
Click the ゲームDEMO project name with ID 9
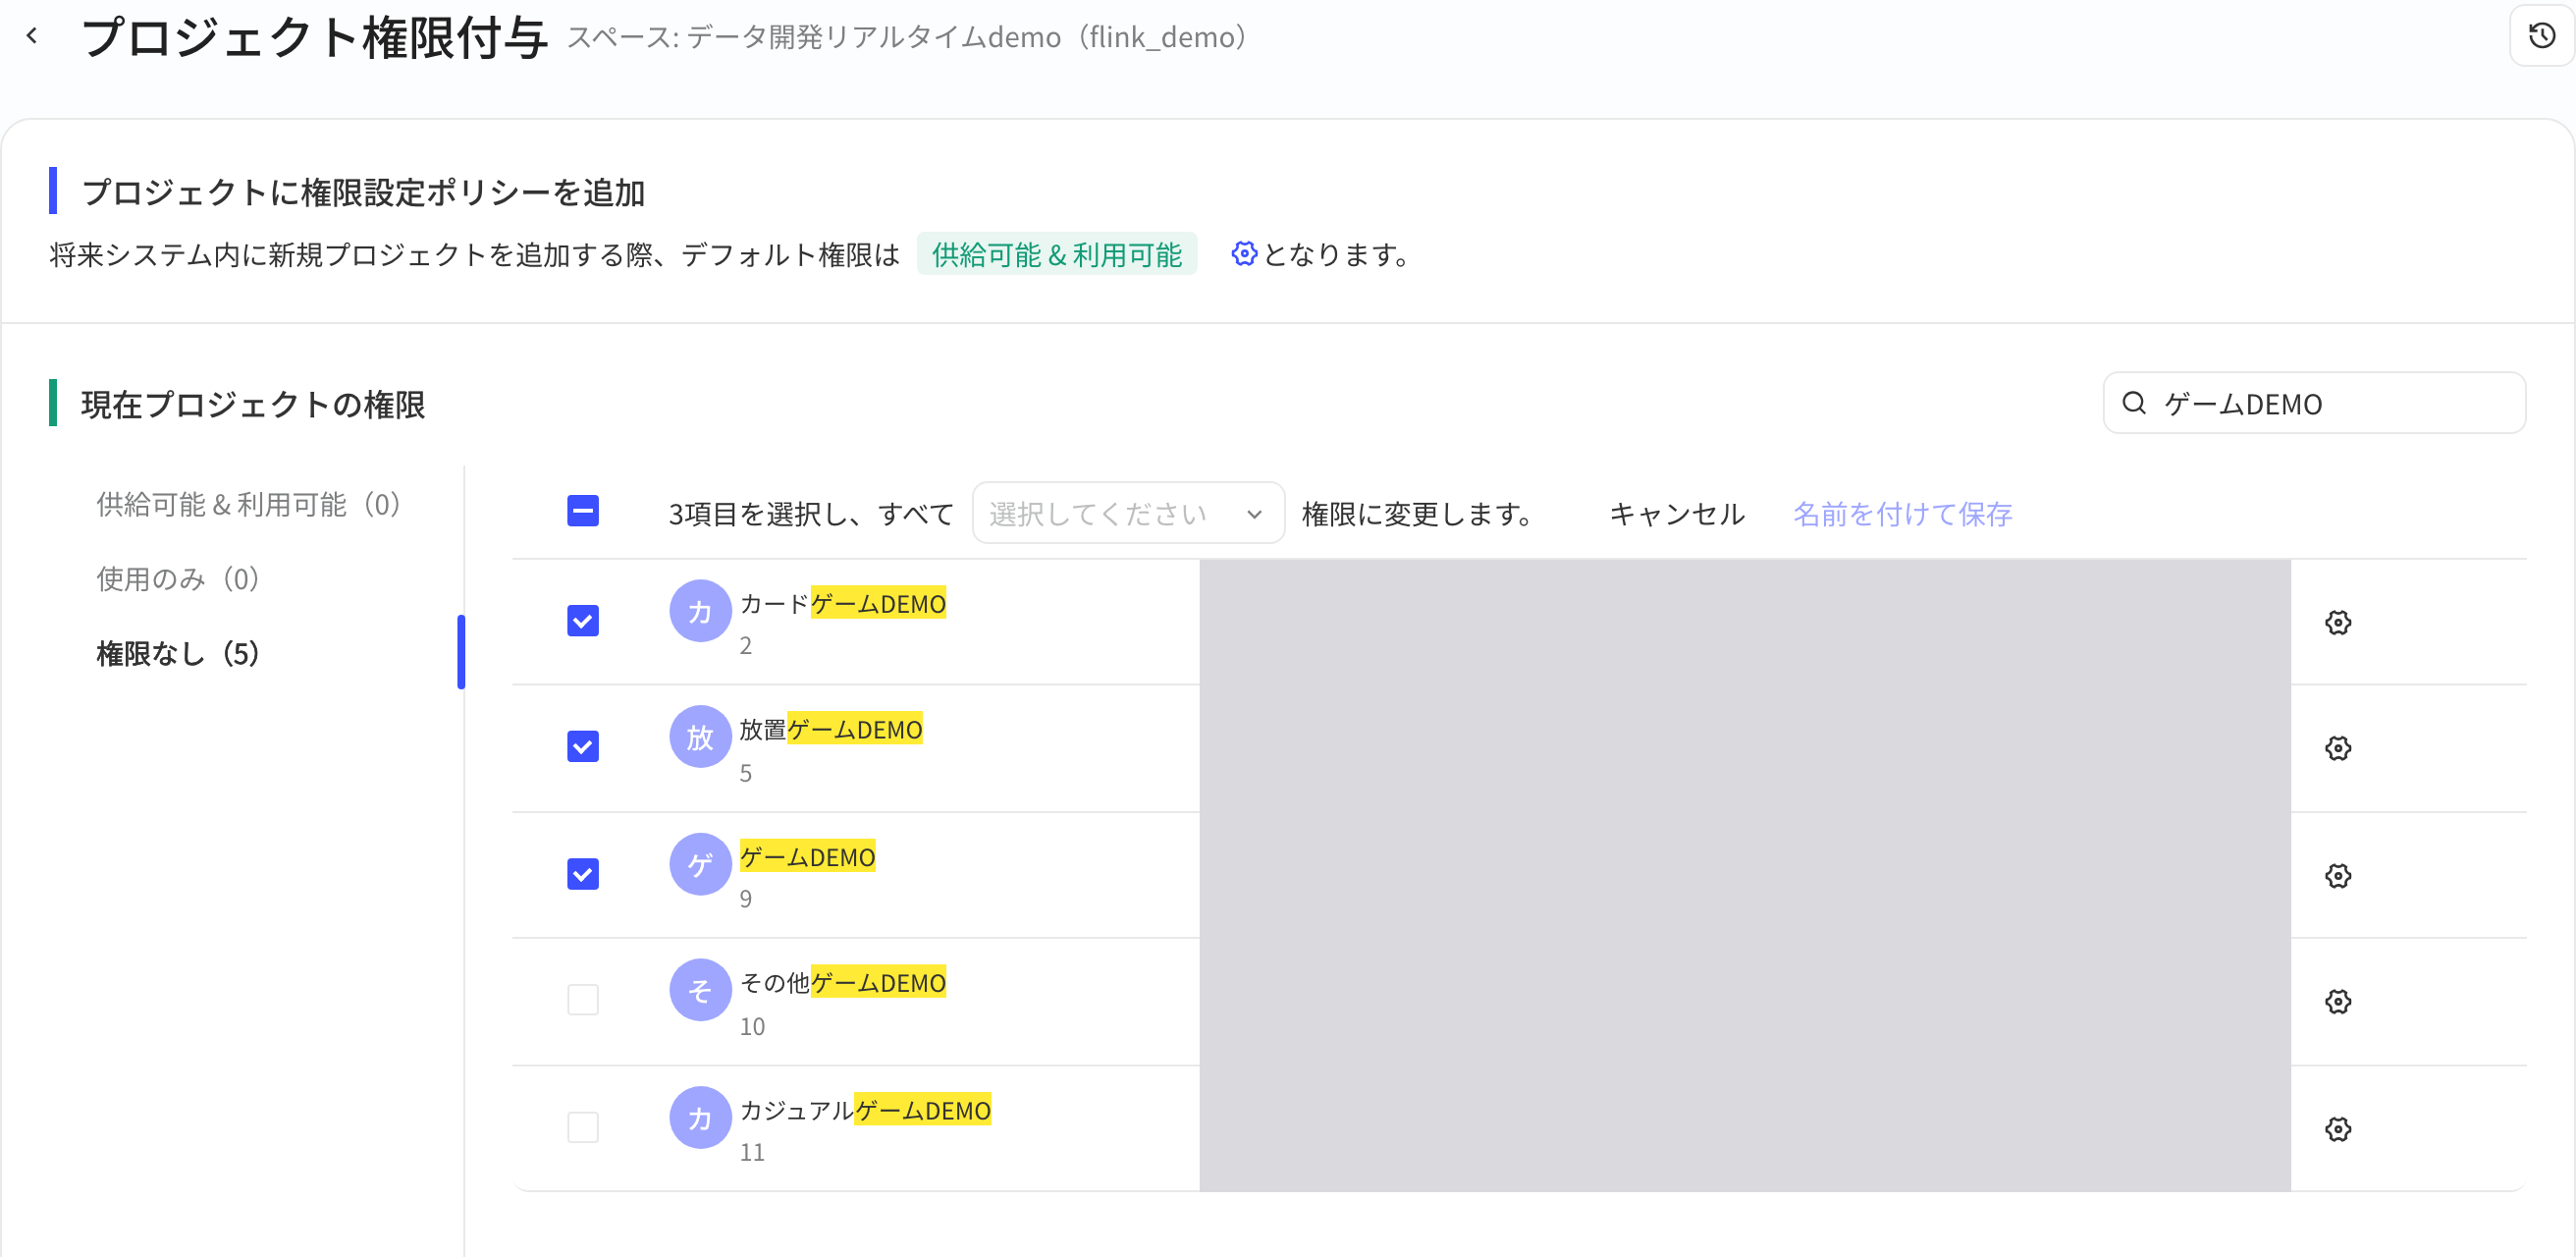807,857
